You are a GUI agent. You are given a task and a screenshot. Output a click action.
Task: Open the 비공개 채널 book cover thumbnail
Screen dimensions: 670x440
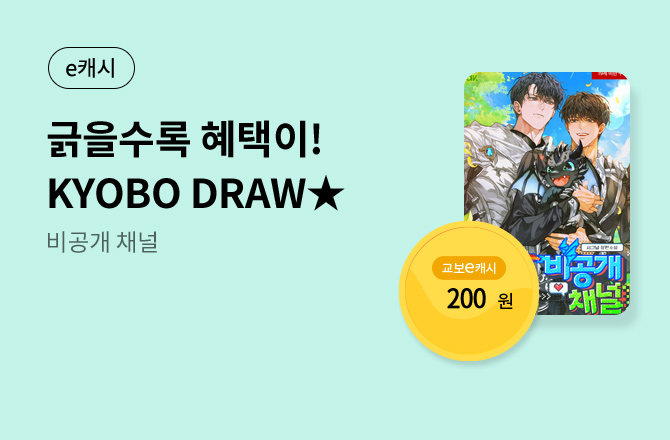point(547,193)
